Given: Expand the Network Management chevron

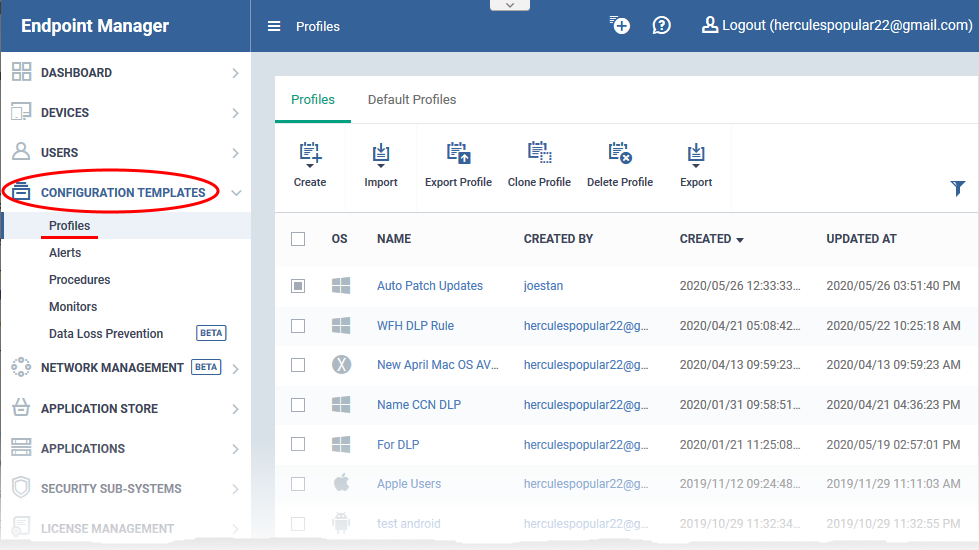Looking at the screenshot, I should coord(235,369).
